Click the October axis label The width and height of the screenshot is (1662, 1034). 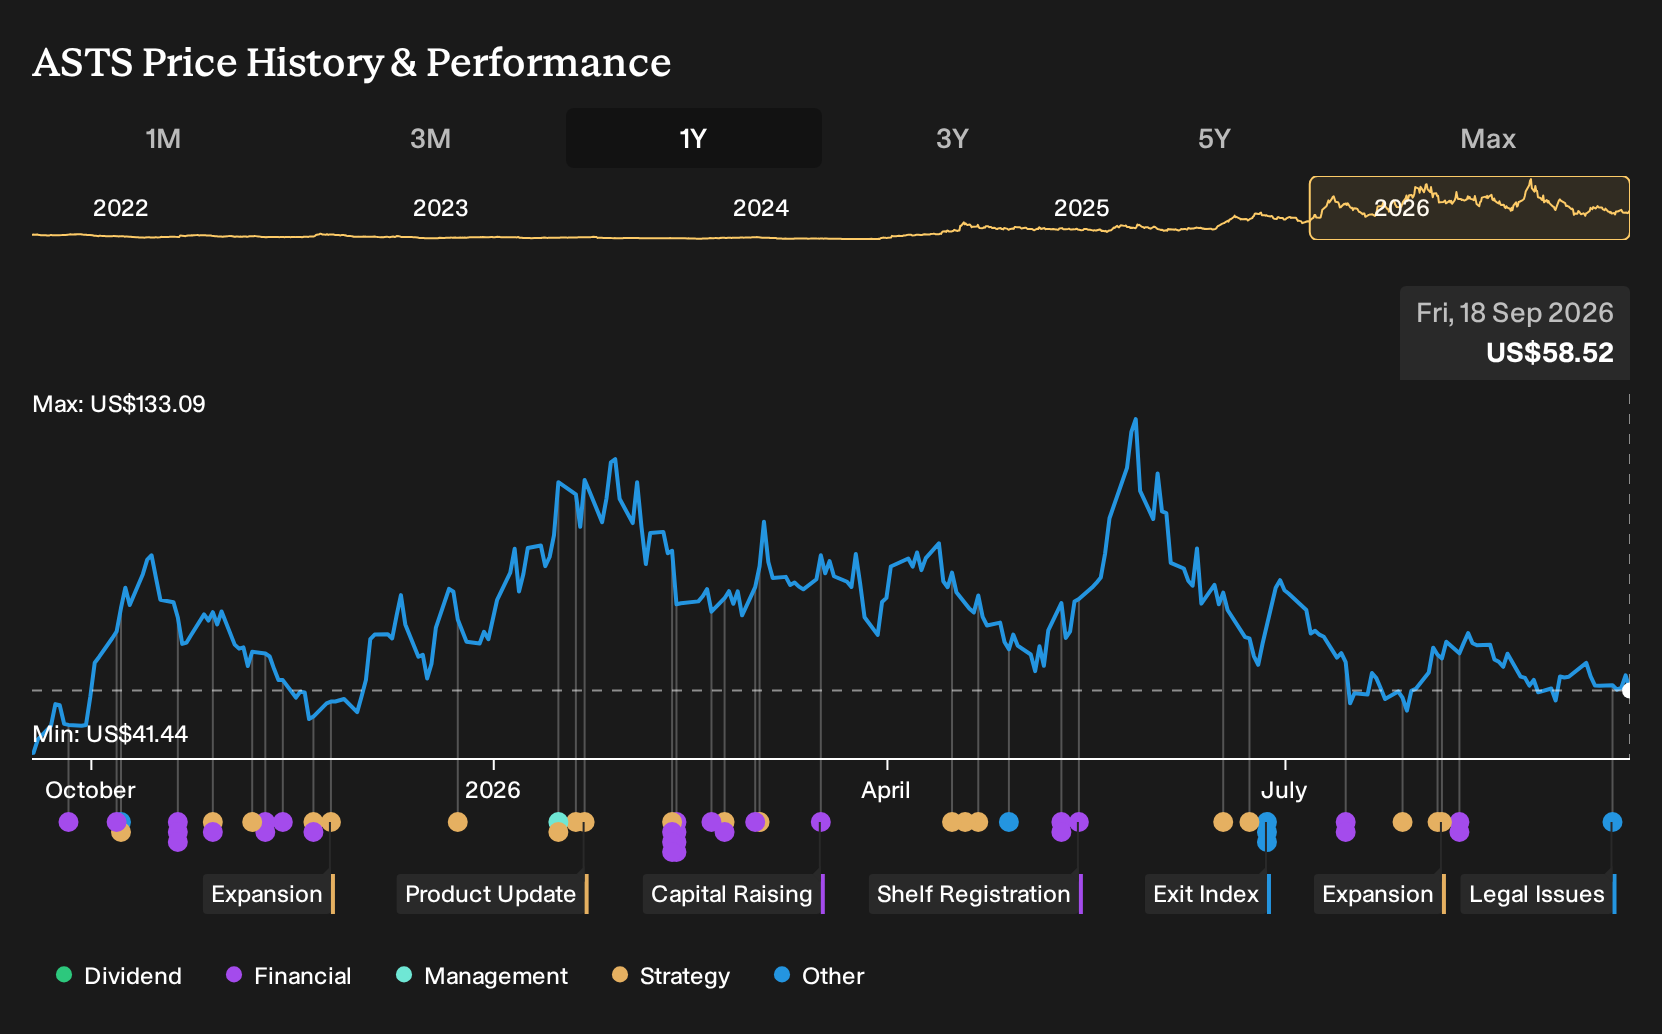(90, 790)
